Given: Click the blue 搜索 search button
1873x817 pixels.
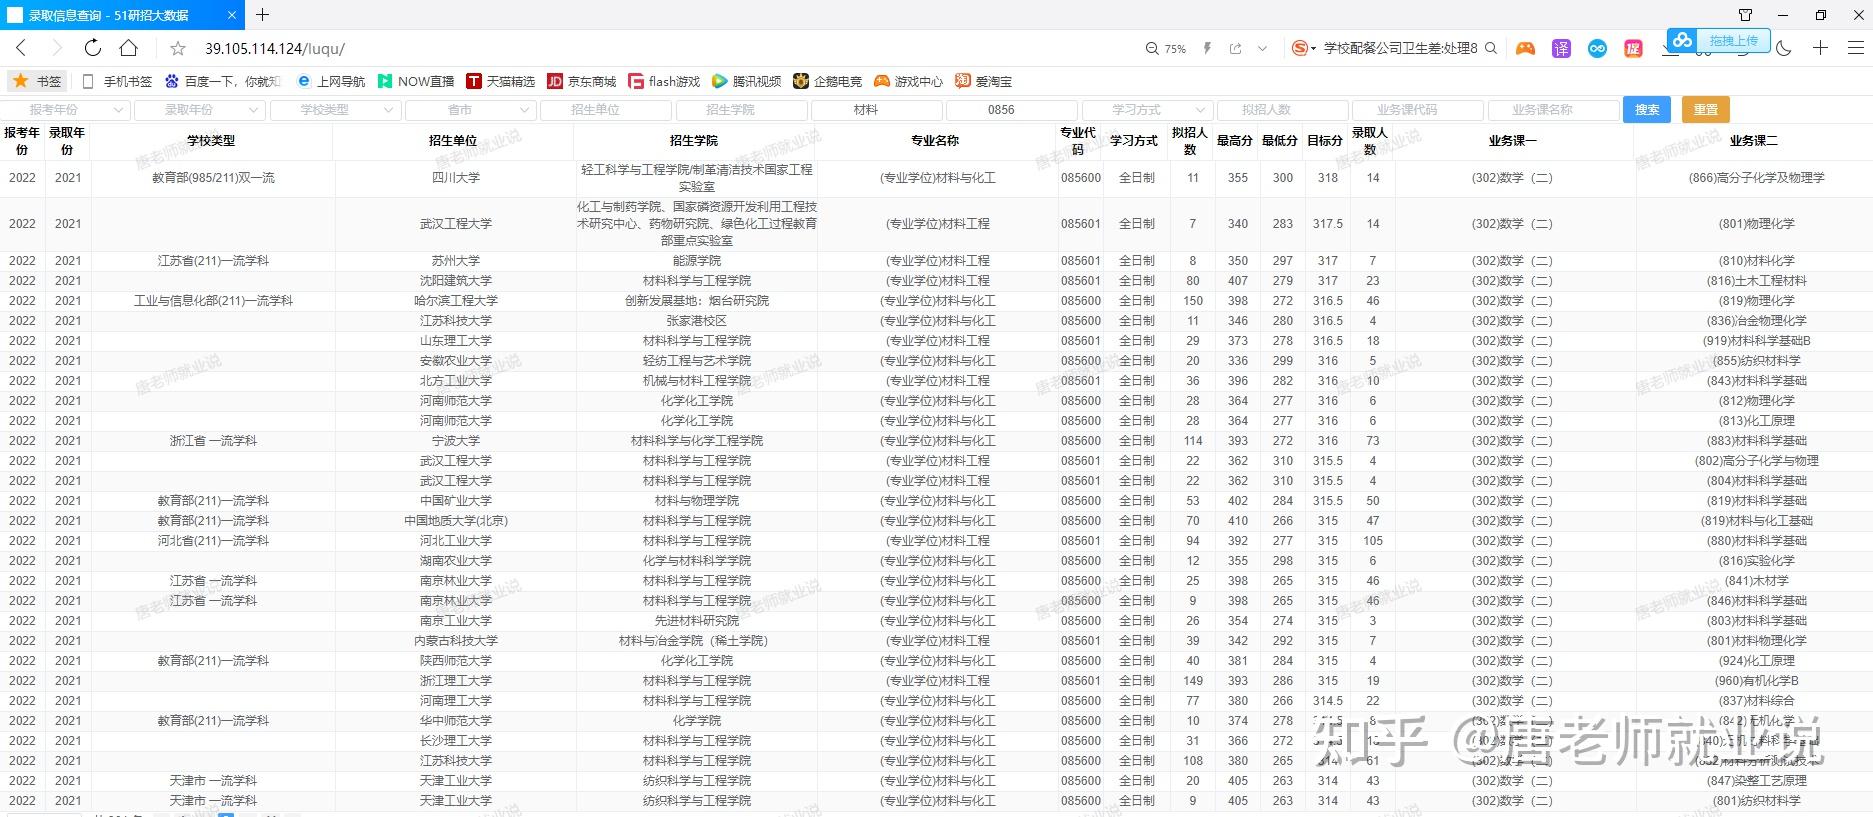Looking at the screenshot, I should click(x=1647, y=110).
